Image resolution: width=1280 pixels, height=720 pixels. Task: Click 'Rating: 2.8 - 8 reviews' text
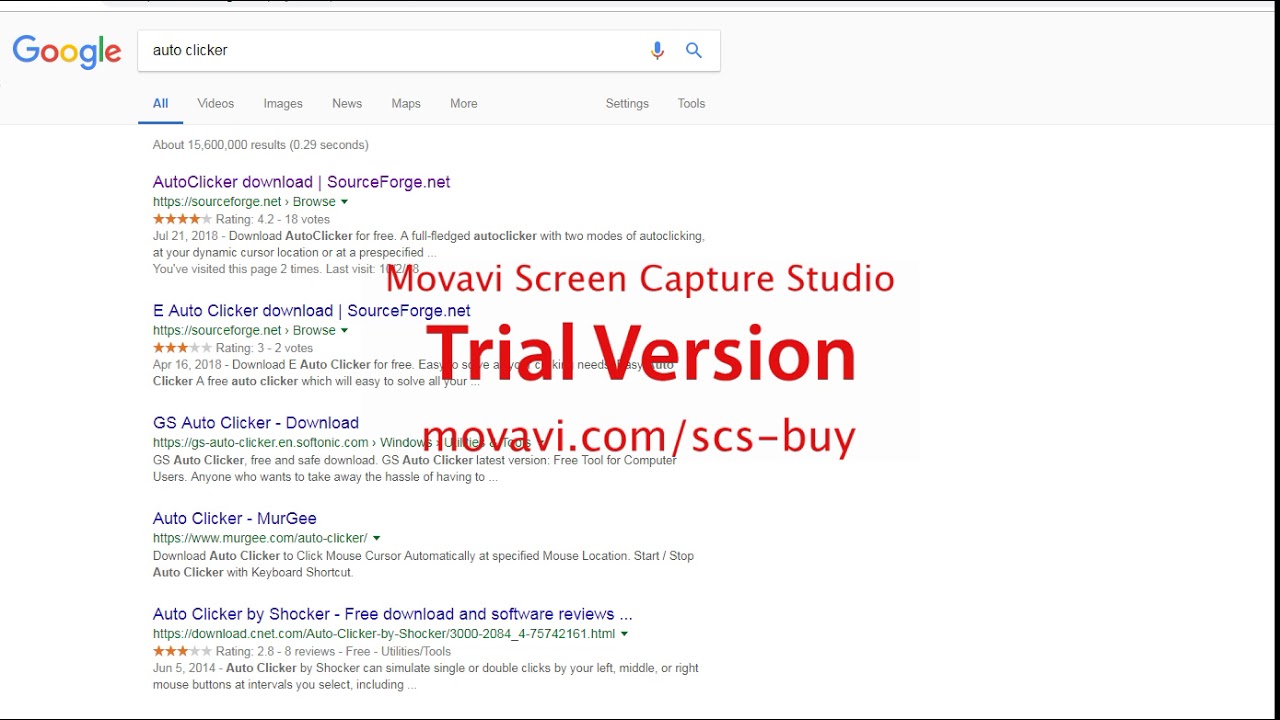[276, 651]
